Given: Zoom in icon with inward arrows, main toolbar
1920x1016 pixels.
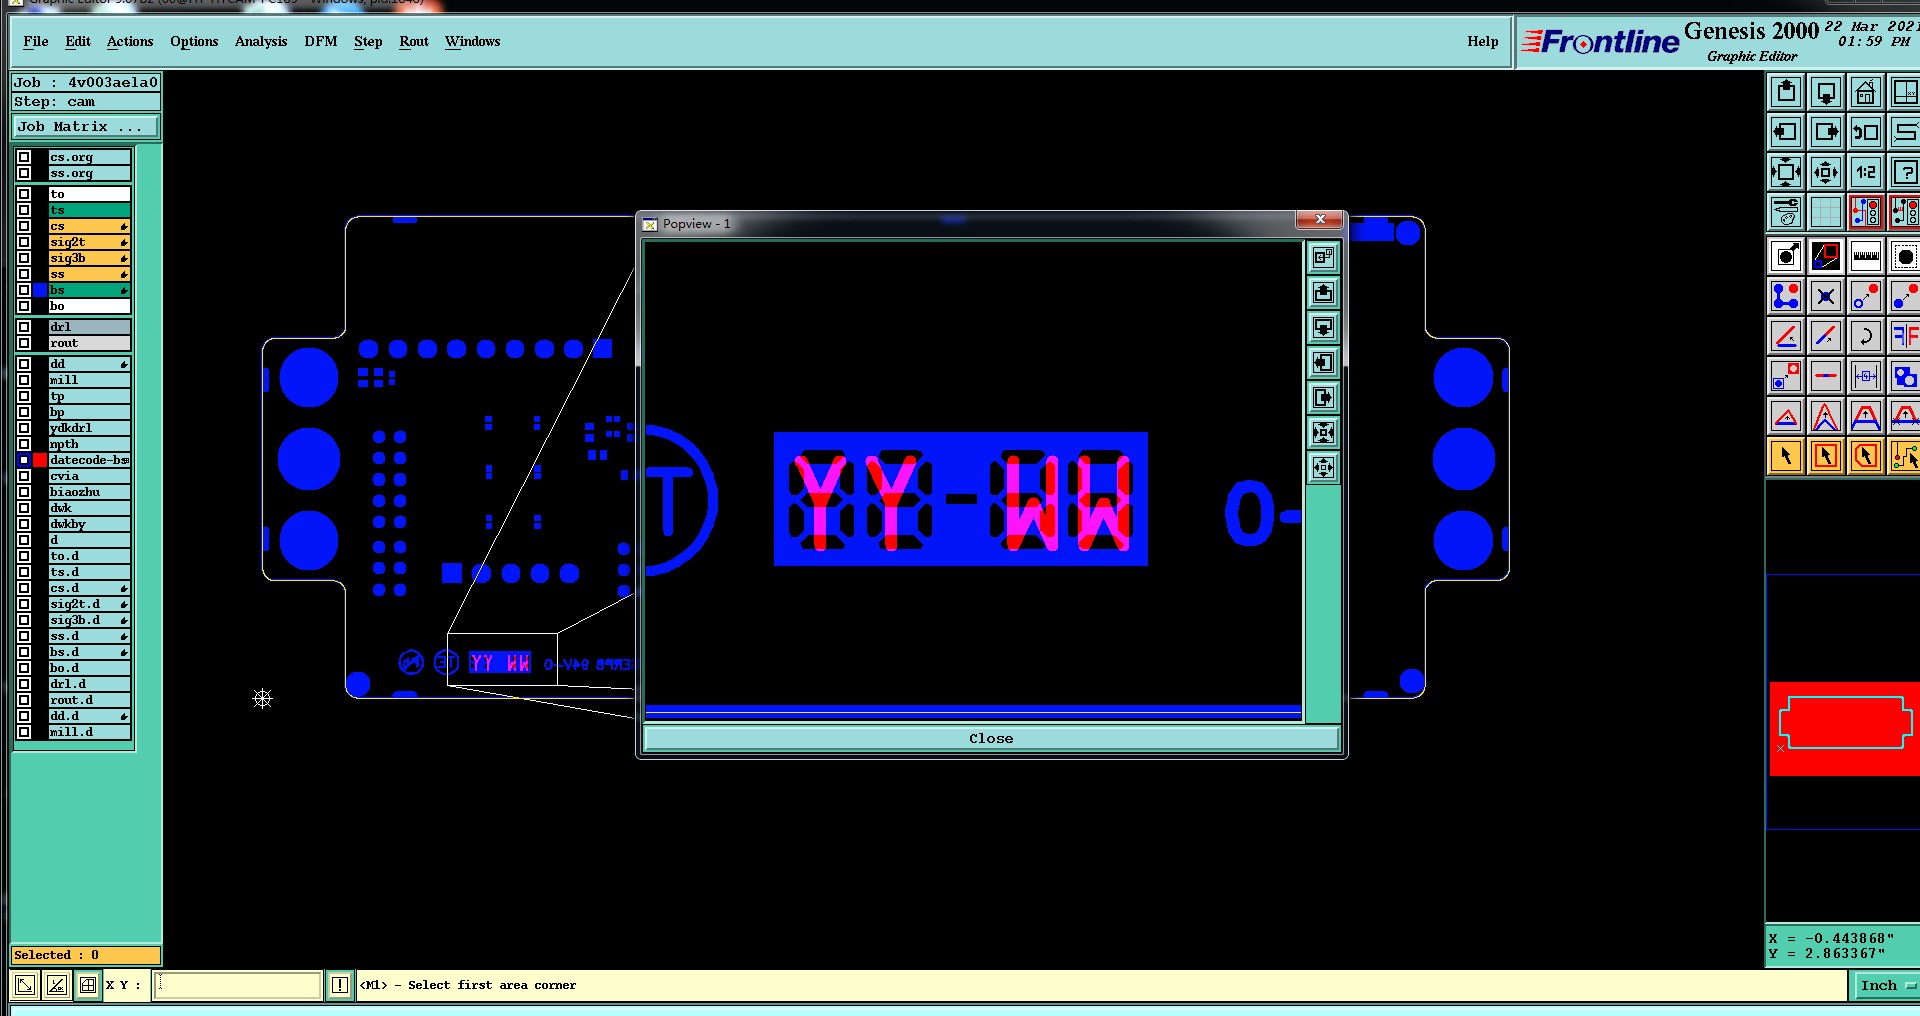Looking at the screenshot, I should pos(1786,172).
